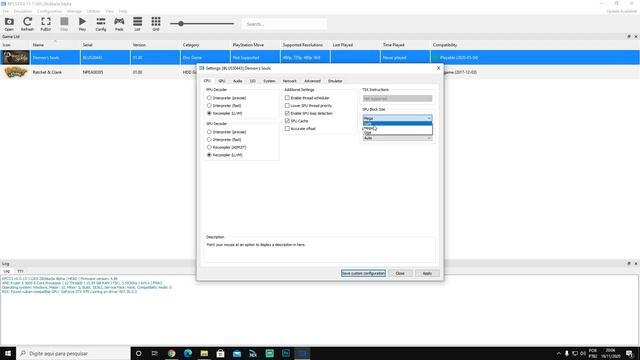The width and height of the screenshot is (640, 360).
Task: Click Save custom configuration button
Action: tap(363, 273)
